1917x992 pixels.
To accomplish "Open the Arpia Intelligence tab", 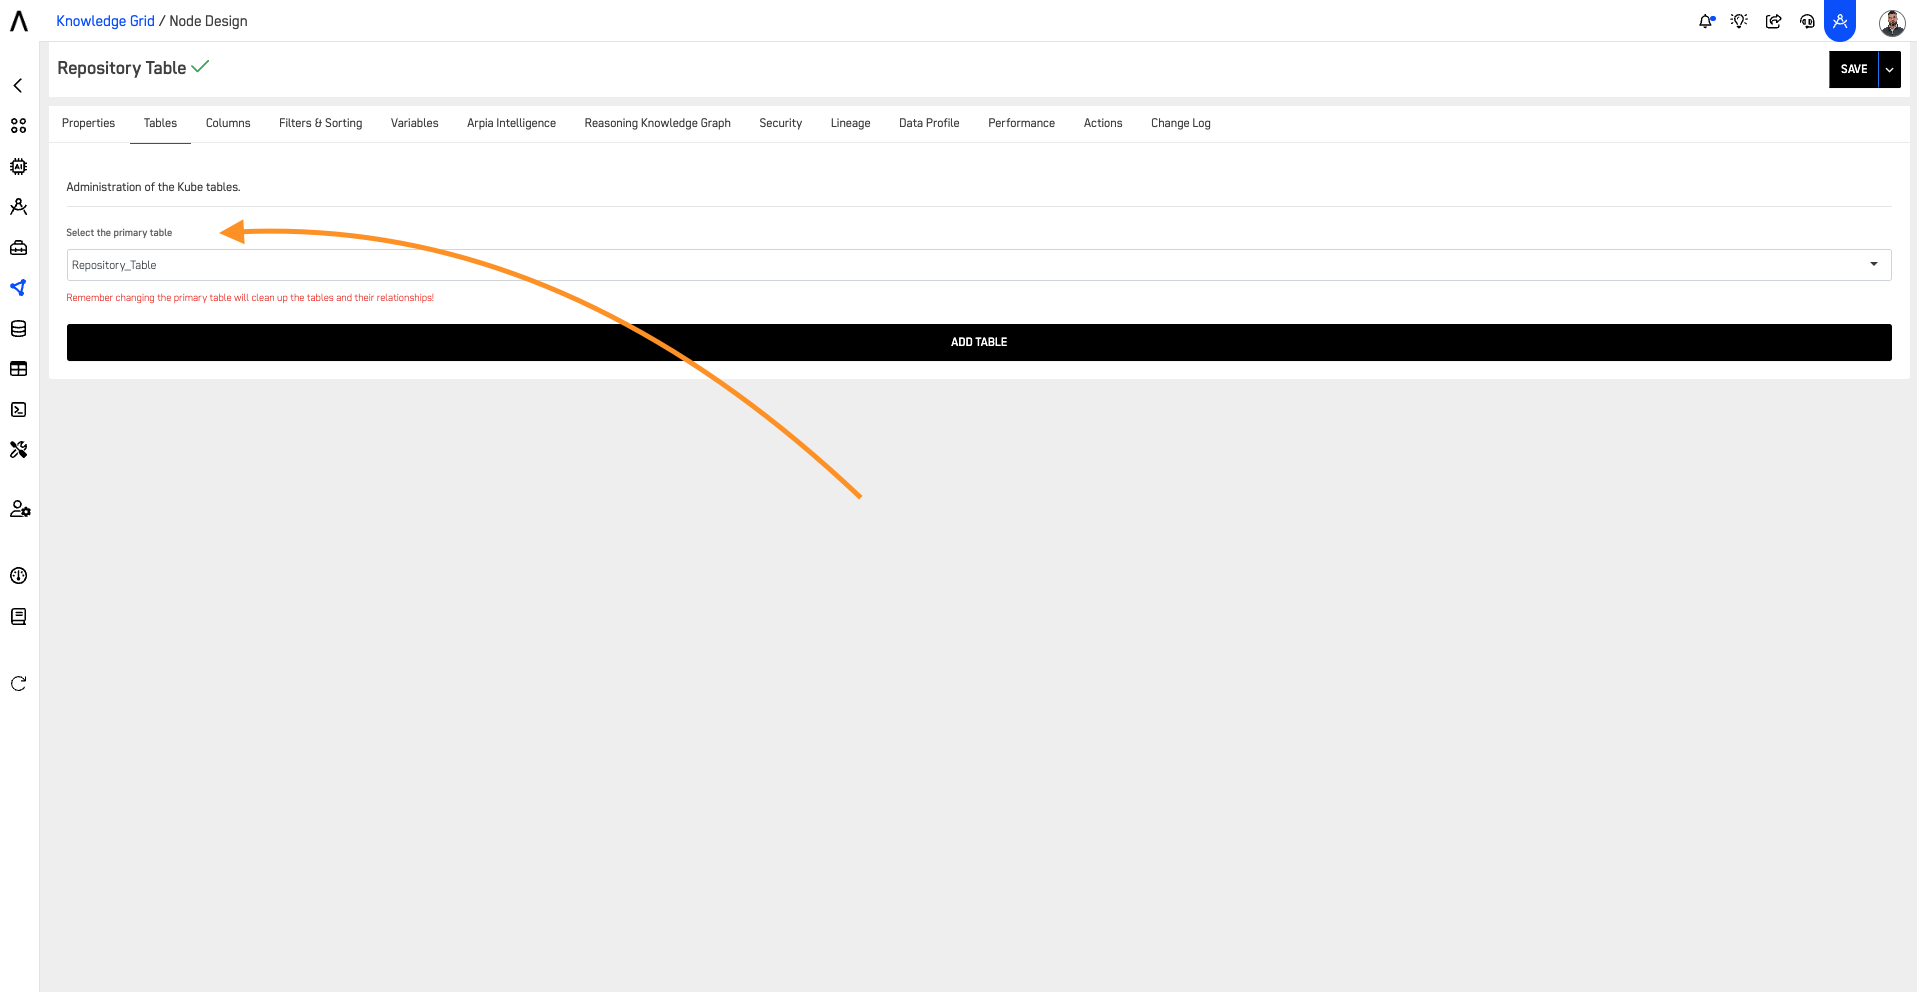I will [x=511, y=123].
